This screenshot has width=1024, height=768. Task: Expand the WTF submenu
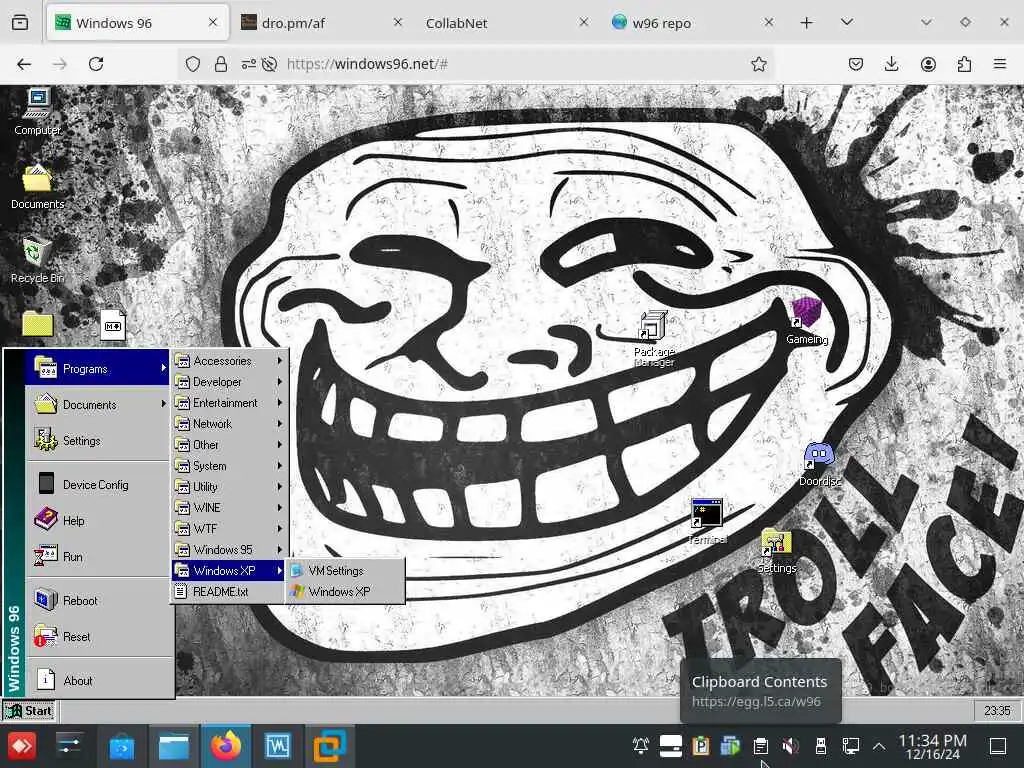point(229,528)
